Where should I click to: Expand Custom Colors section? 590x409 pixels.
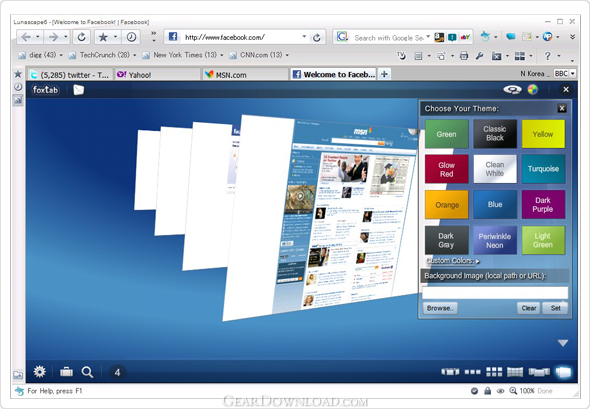click(x=453, y=261)
